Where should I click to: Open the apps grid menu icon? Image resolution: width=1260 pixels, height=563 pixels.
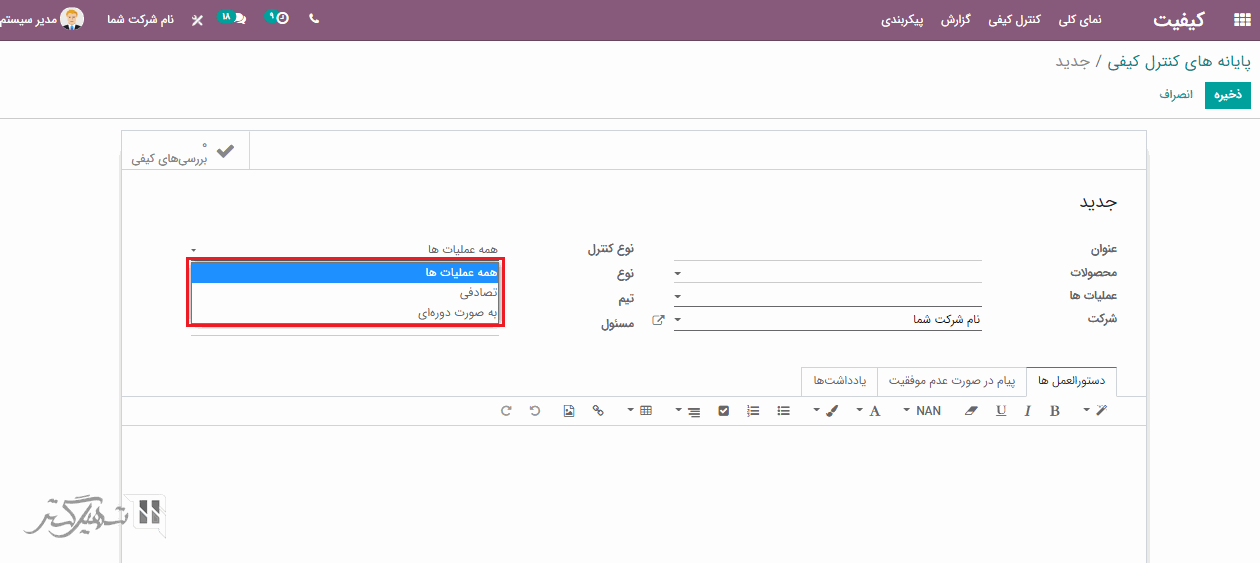pos(1228,19)
